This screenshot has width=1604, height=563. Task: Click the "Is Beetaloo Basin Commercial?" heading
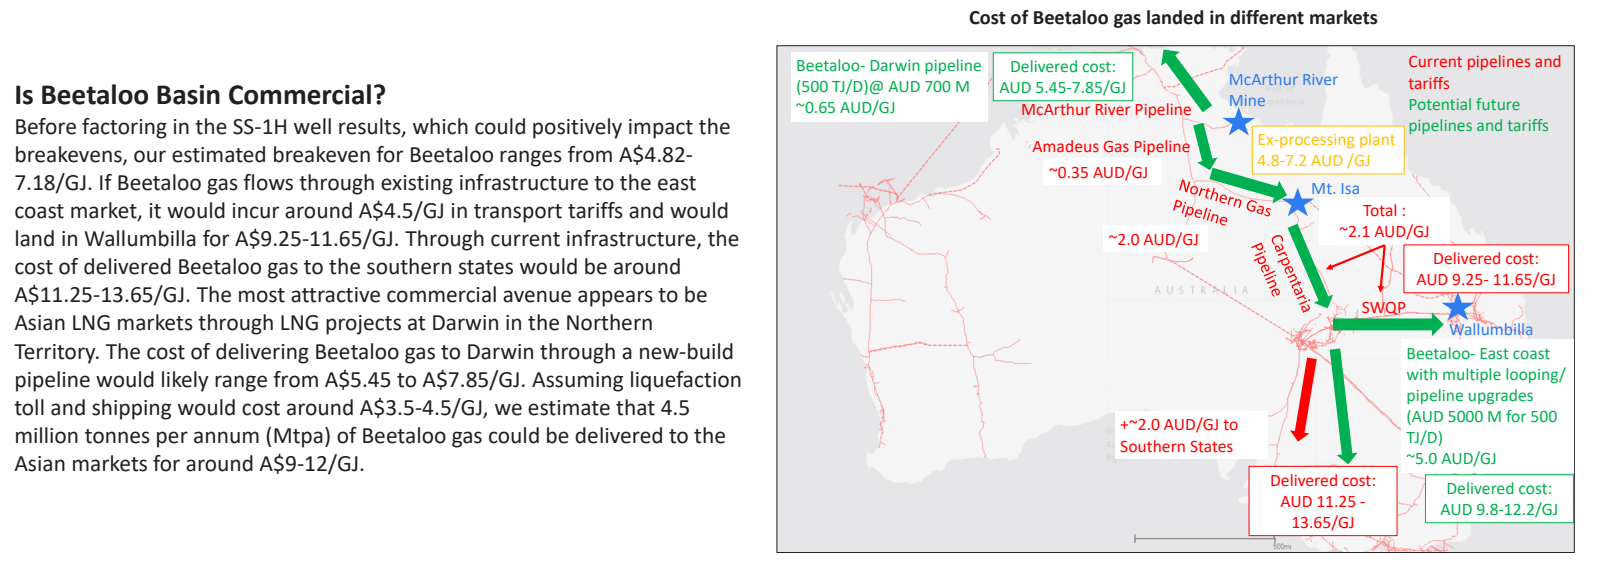(200, 95)
